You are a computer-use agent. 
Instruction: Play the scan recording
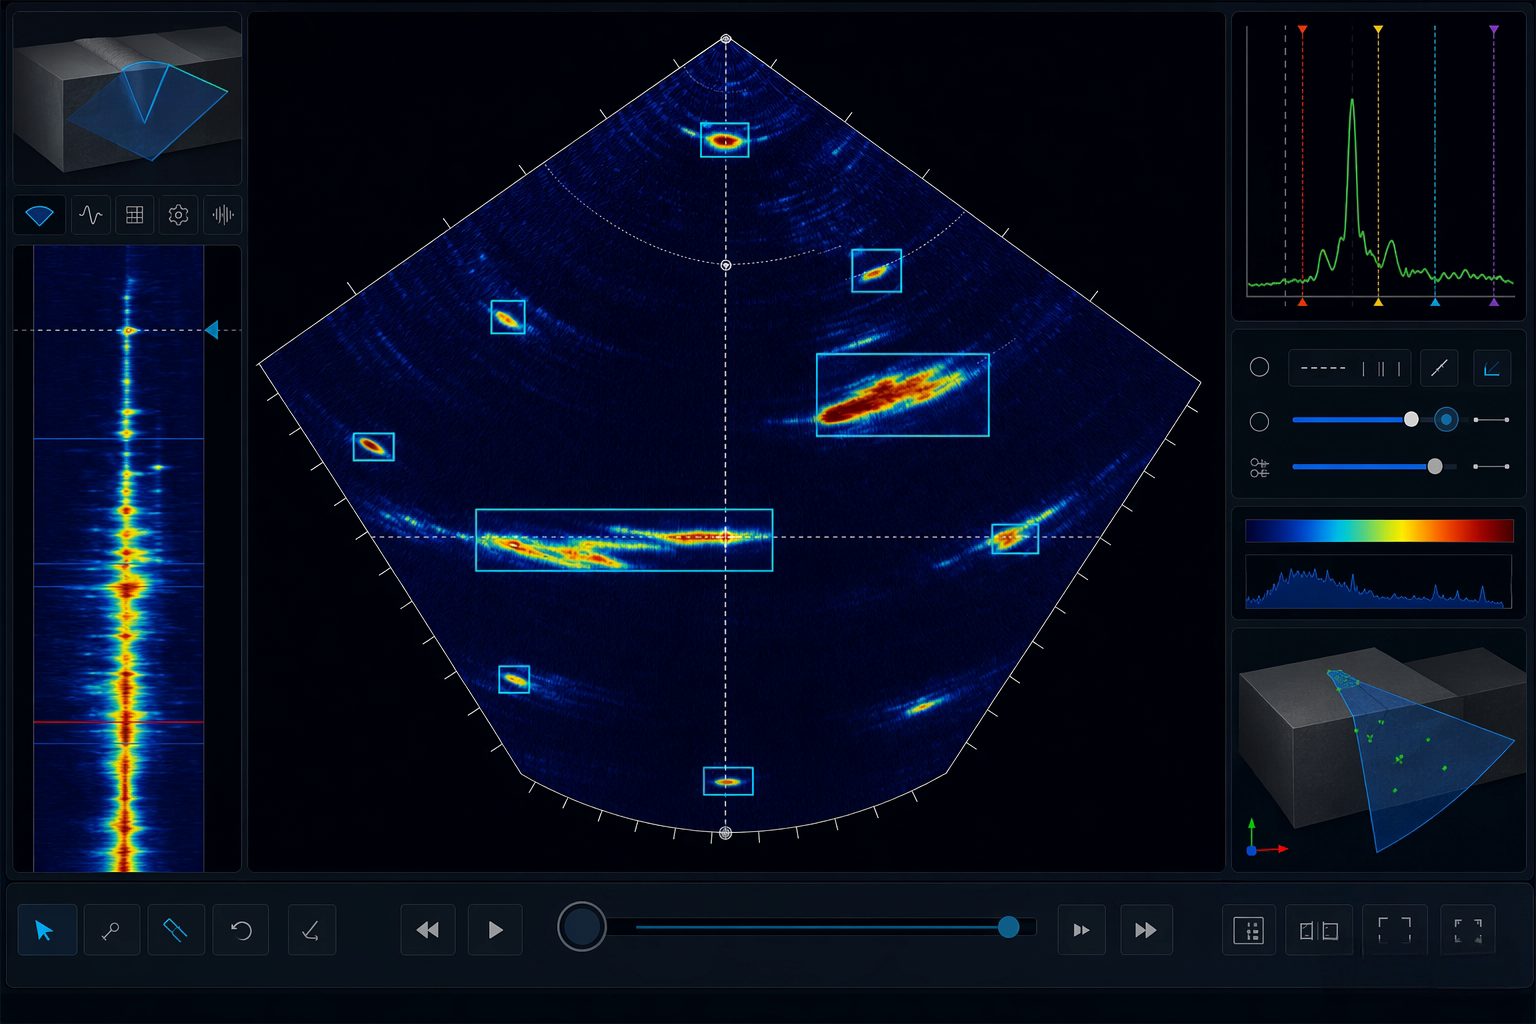click(x=495, y=930)
